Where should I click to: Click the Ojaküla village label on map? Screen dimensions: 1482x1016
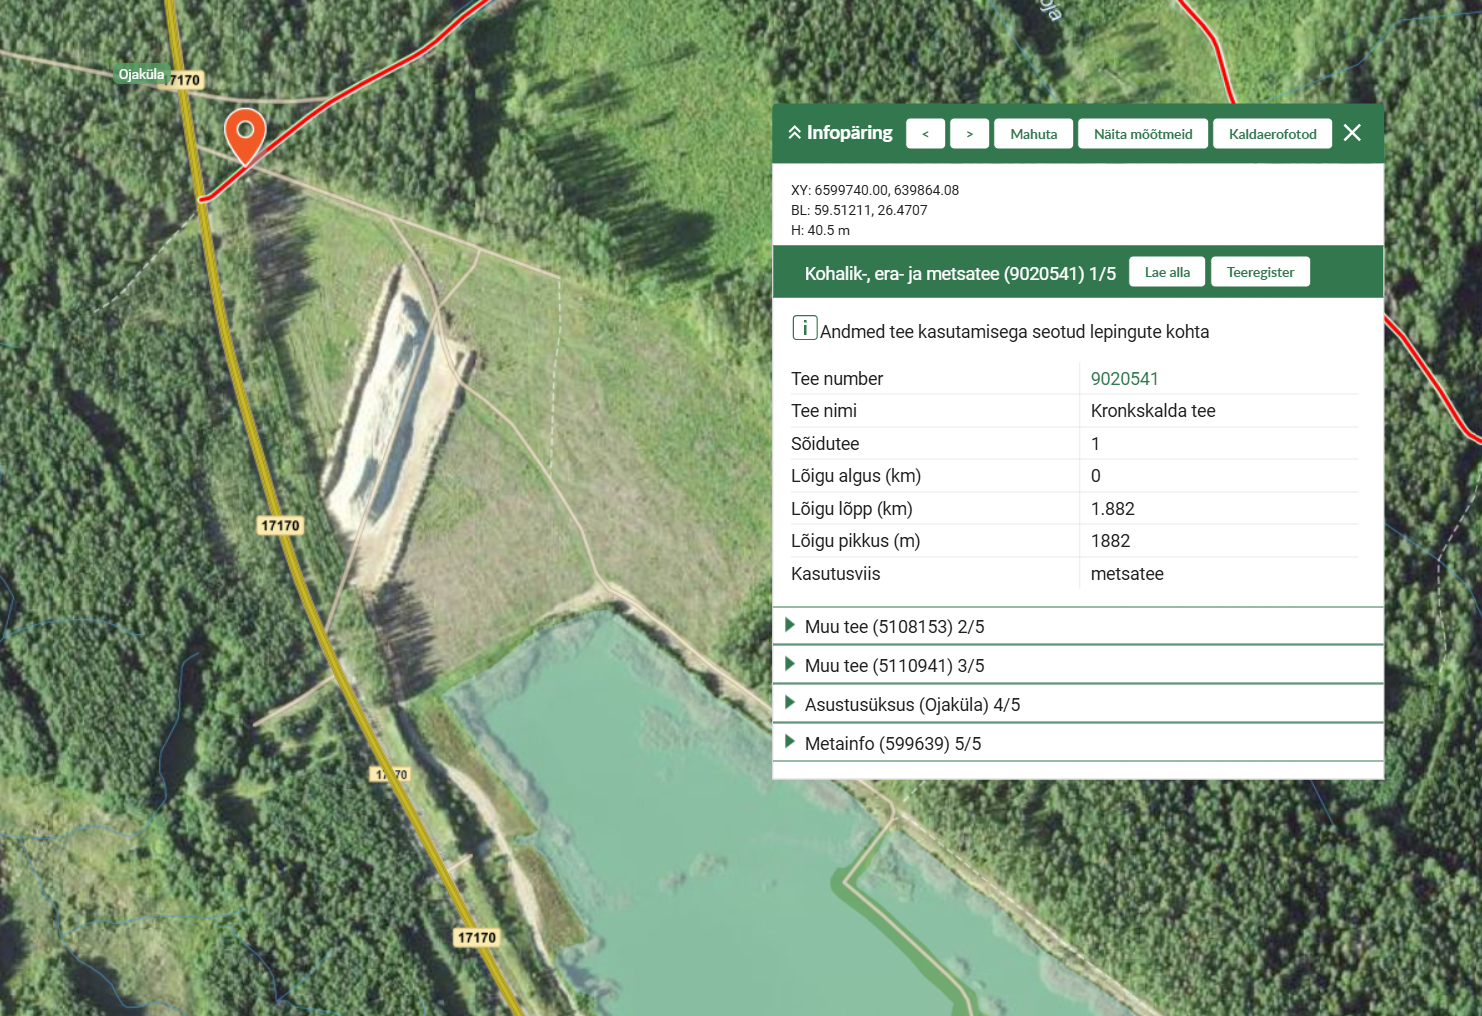pos(141,75)
